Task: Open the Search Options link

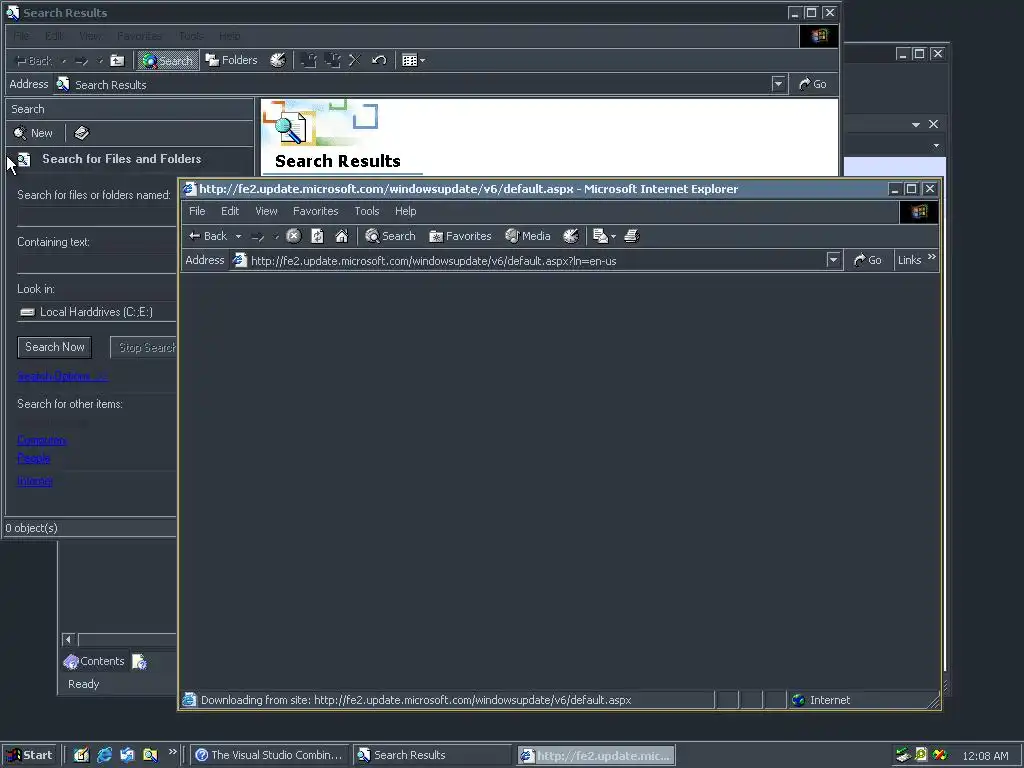Action: tap(62, 376)
